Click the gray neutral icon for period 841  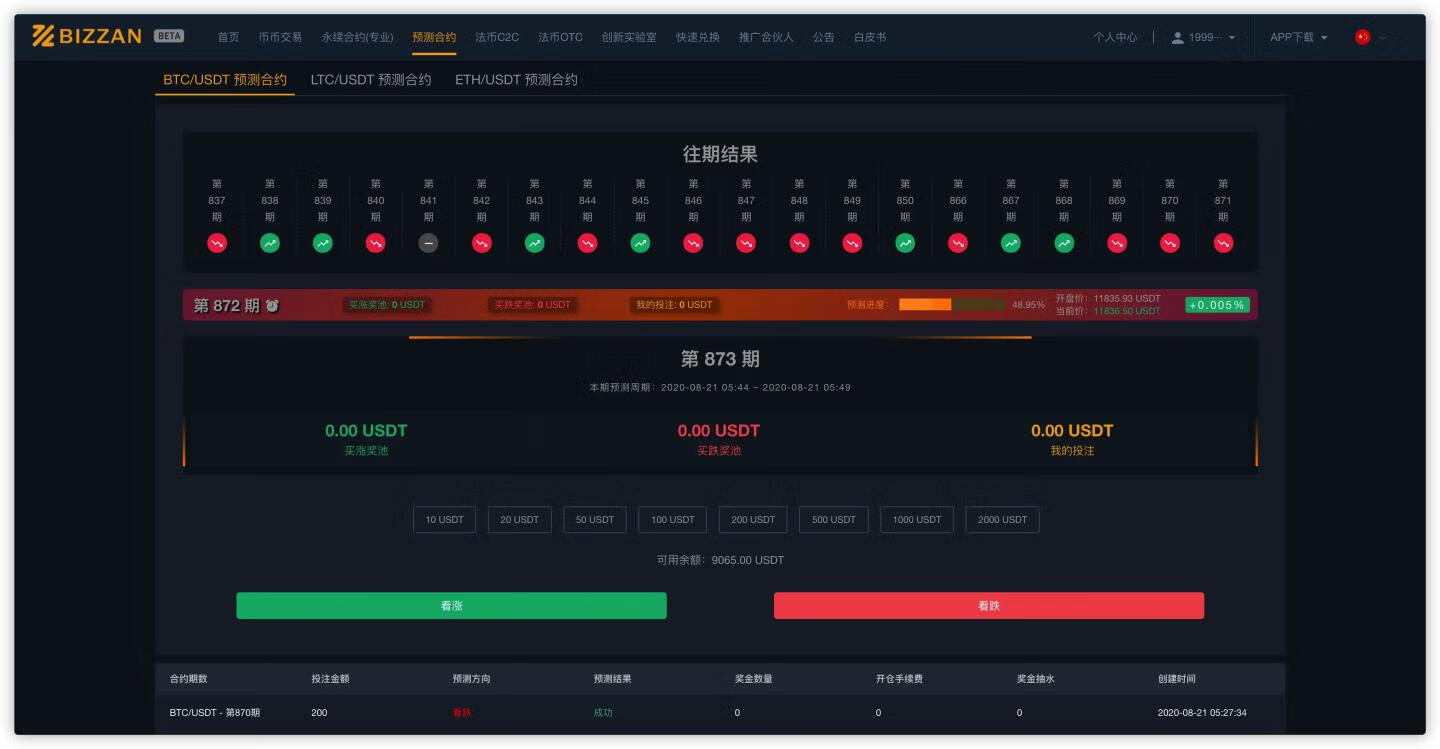428,243
